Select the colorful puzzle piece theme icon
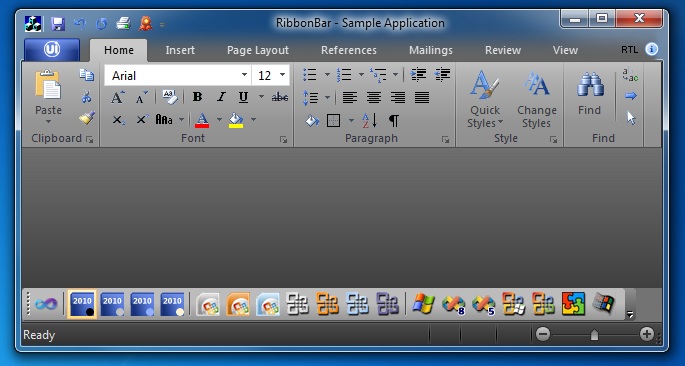Screen dimensions: 685x366 pos(573,304)
